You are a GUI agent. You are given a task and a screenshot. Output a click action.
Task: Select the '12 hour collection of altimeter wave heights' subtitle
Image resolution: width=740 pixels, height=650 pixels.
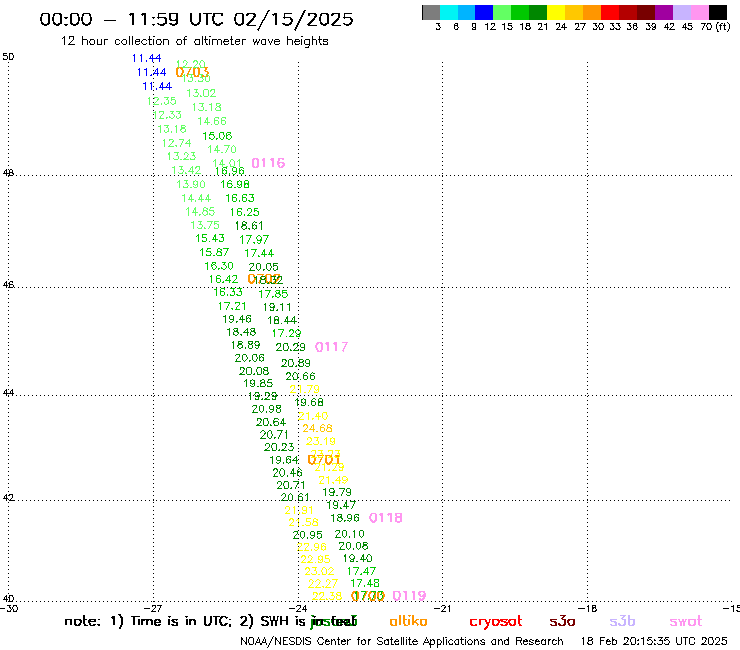tap(194, 41)
